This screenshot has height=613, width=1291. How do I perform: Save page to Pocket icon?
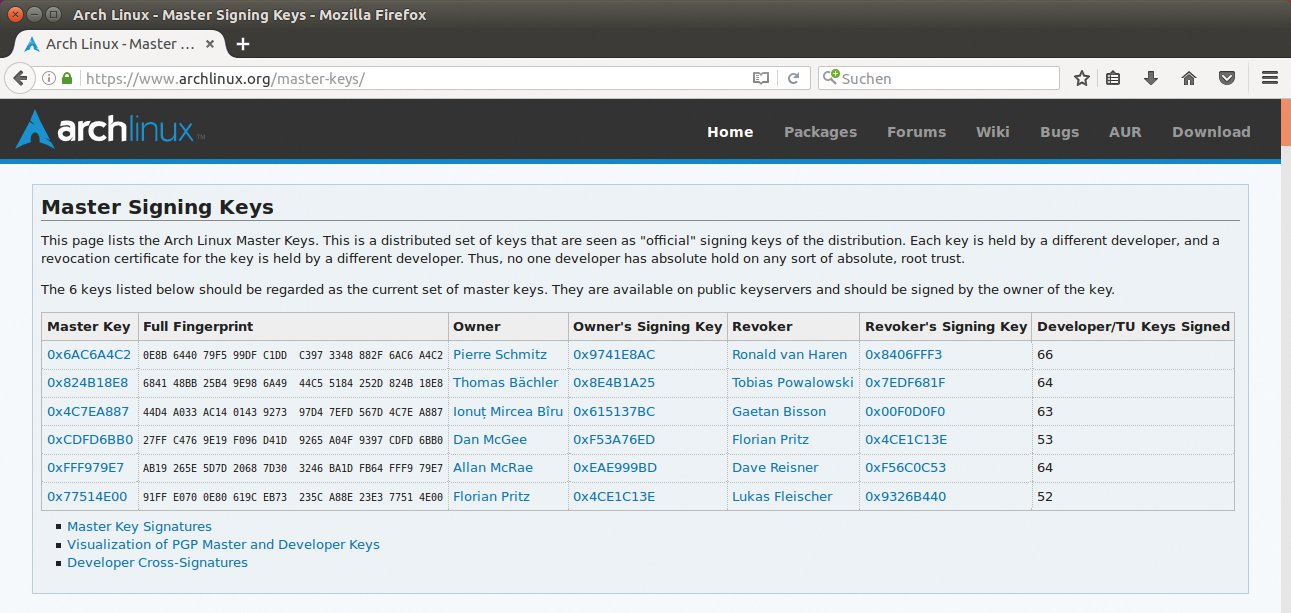point(1227,78)
